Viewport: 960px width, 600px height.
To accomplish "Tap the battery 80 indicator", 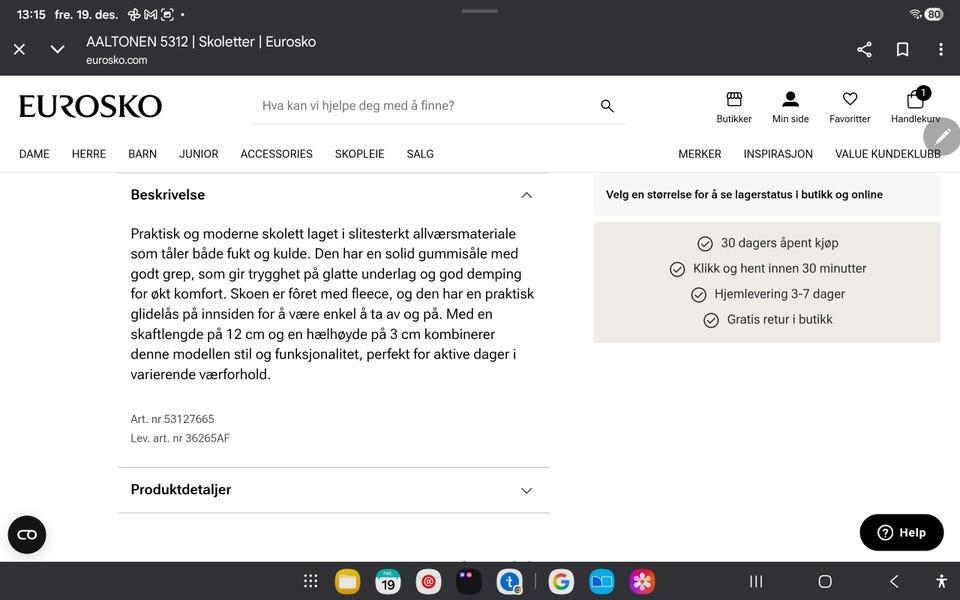I will pyautogui.click(x=934, y=14).
